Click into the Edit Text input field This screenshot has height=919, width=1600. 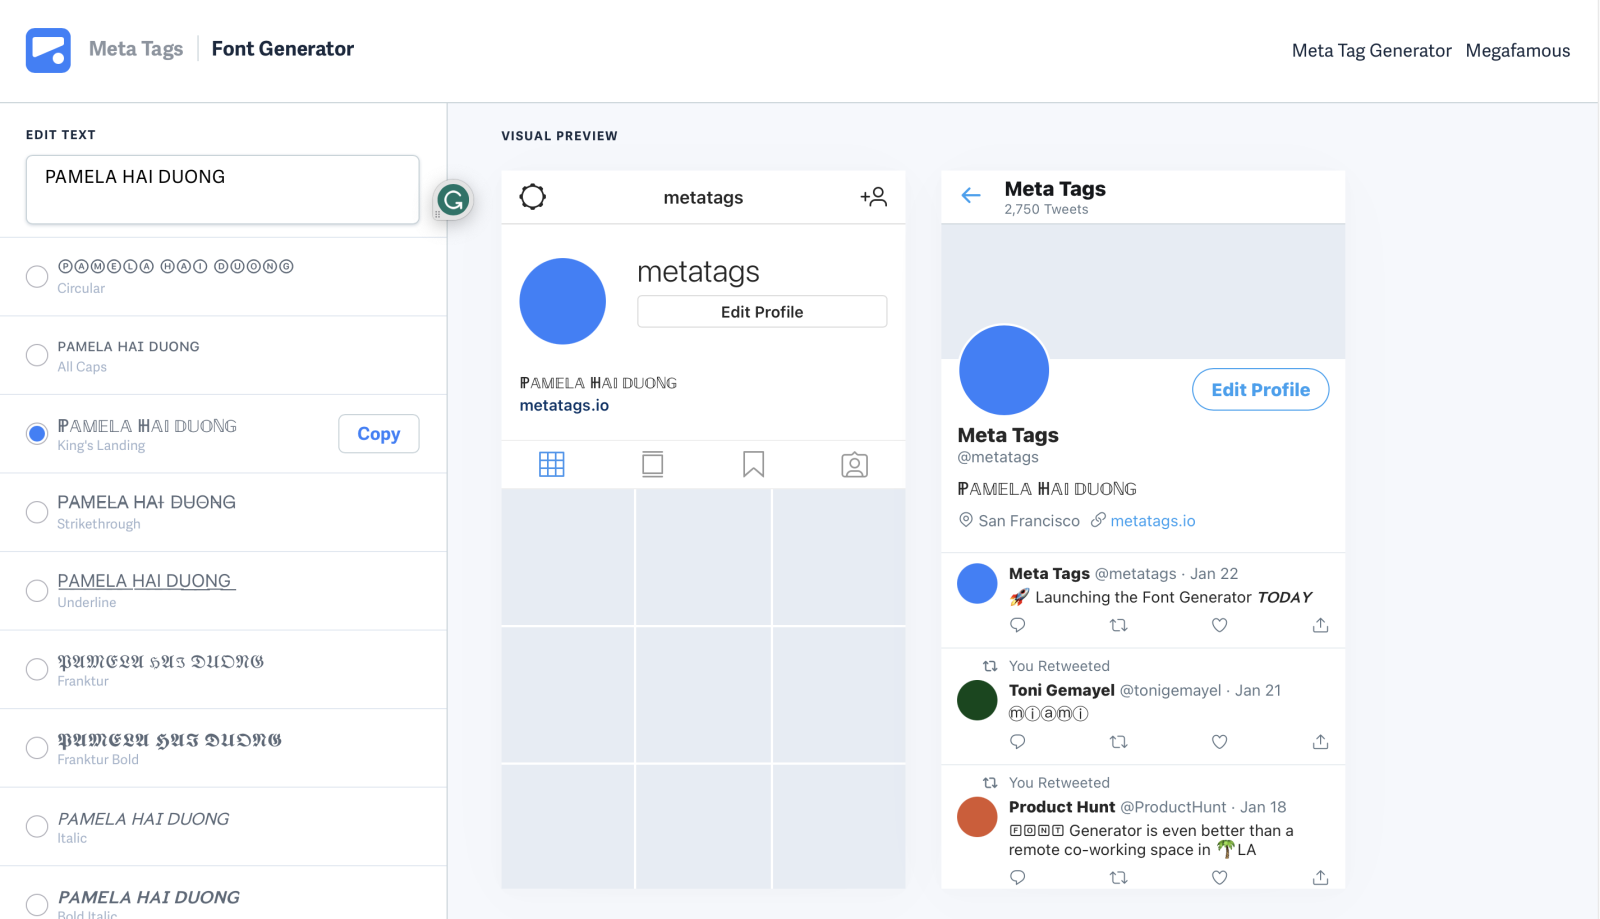click(222, 189)
